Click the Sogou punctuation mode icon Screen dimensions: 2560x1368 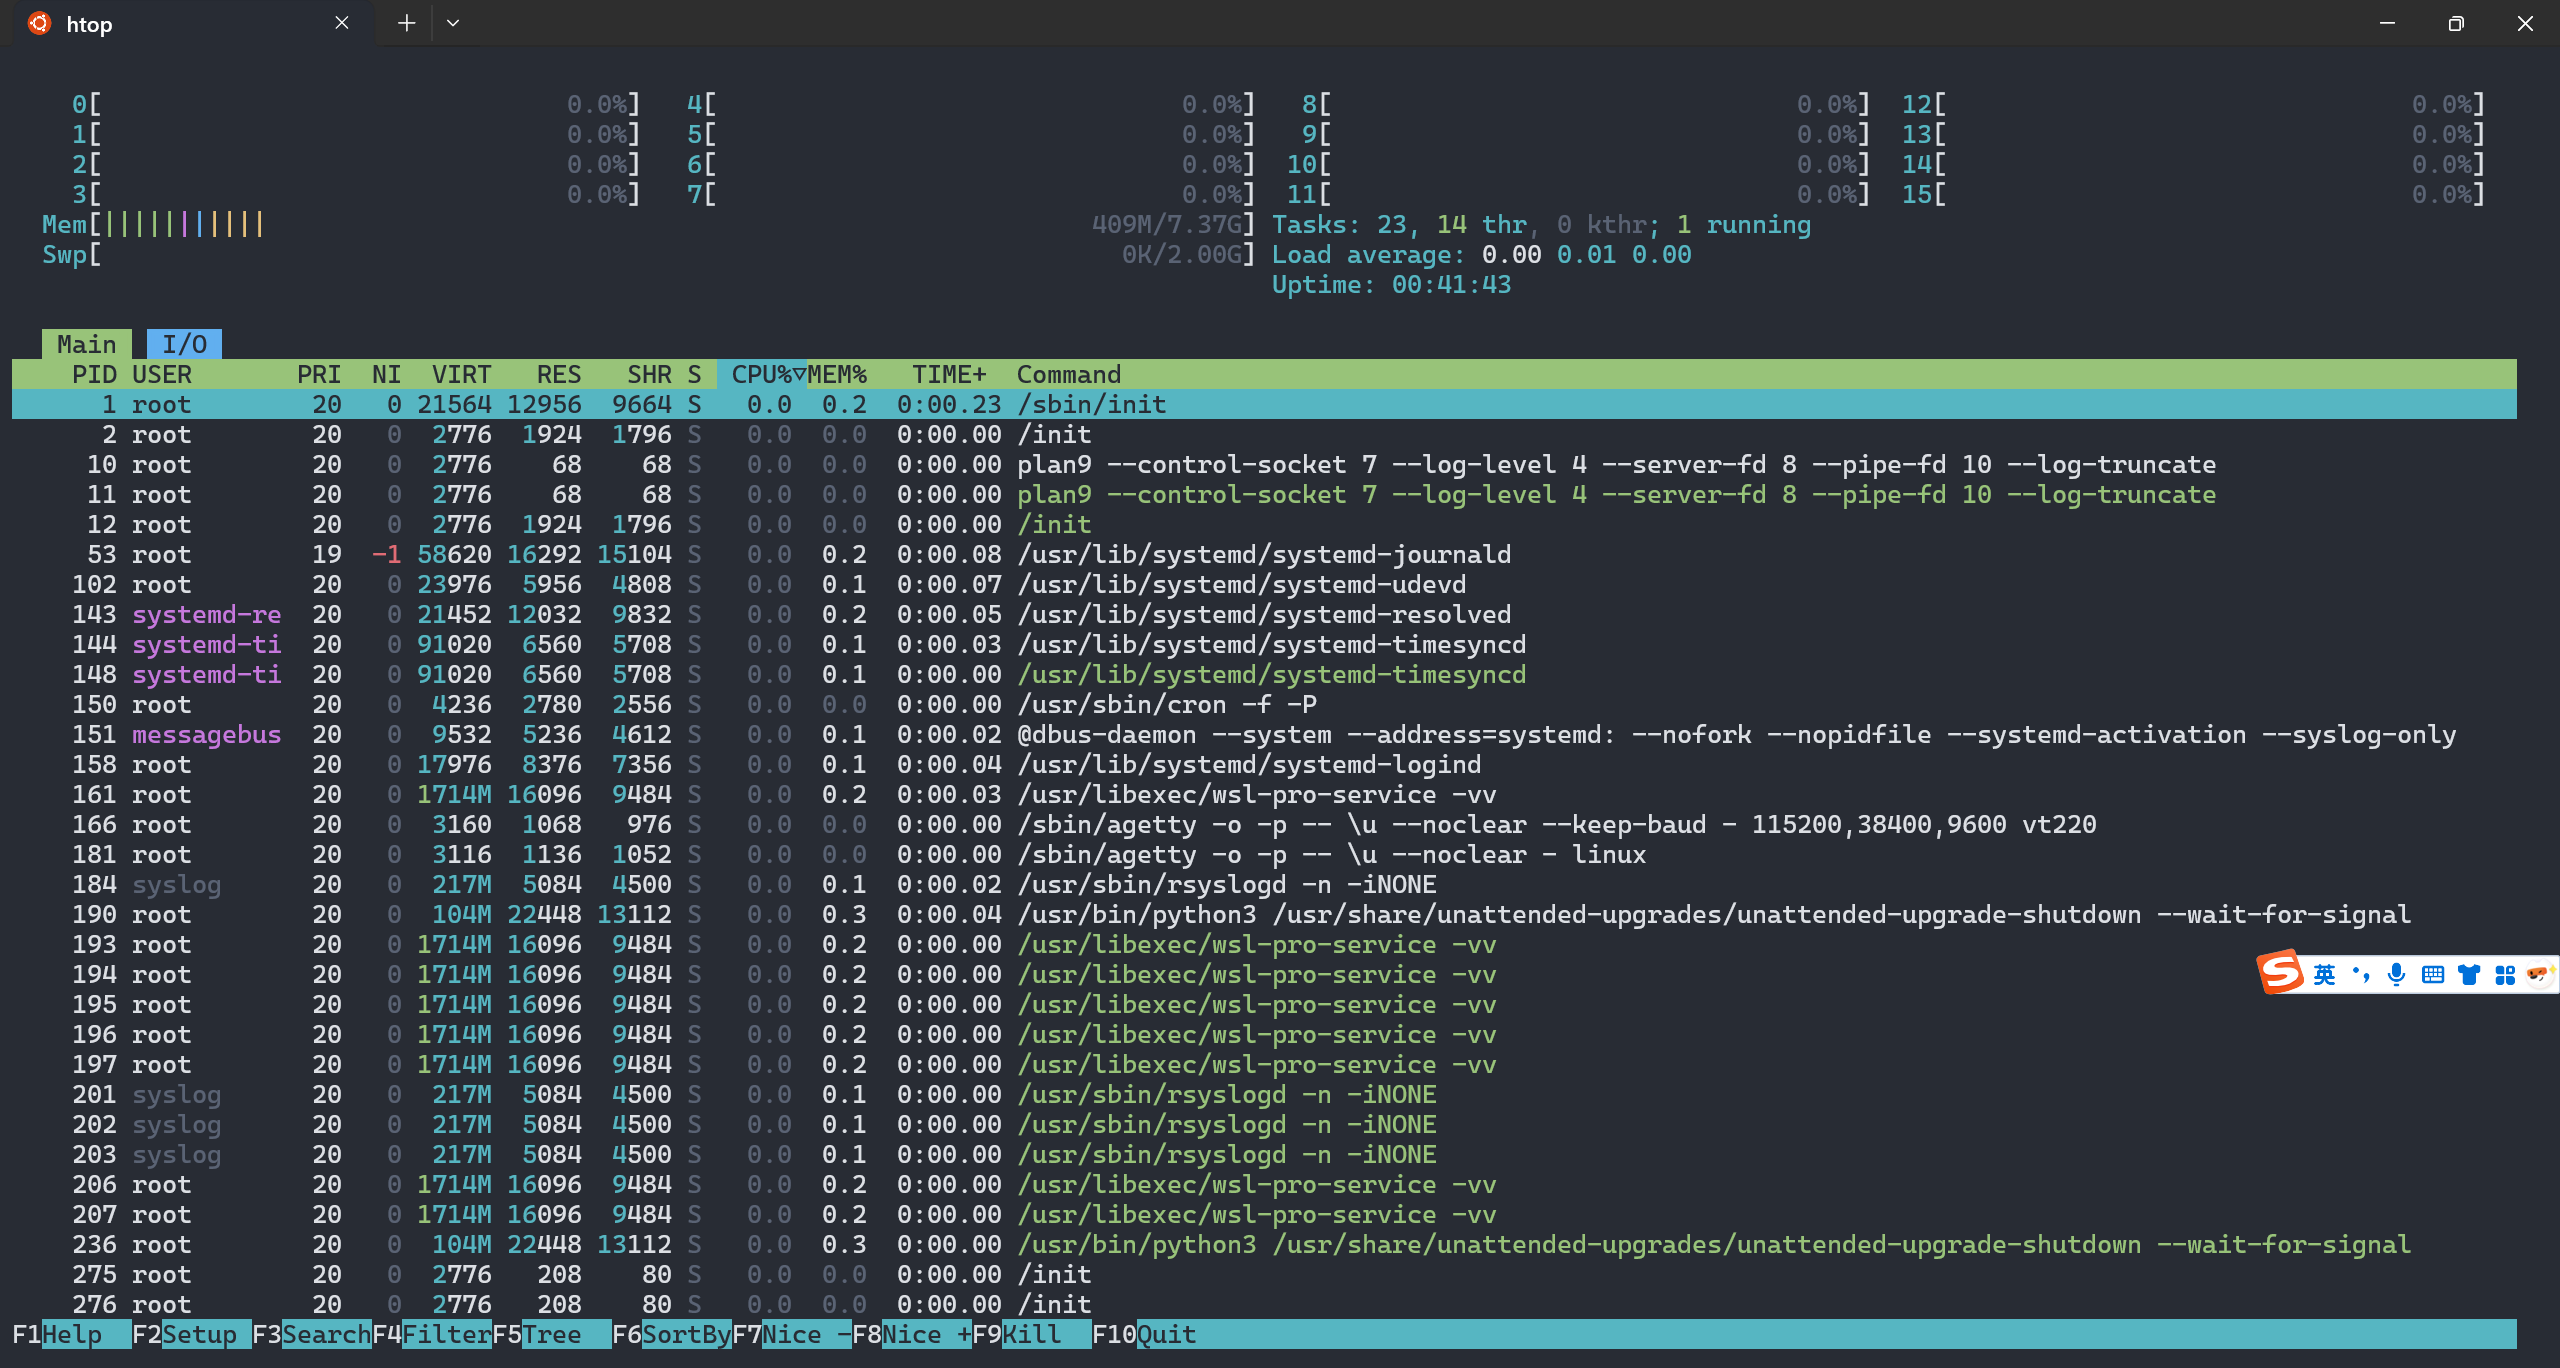[x=2361, y=975]
